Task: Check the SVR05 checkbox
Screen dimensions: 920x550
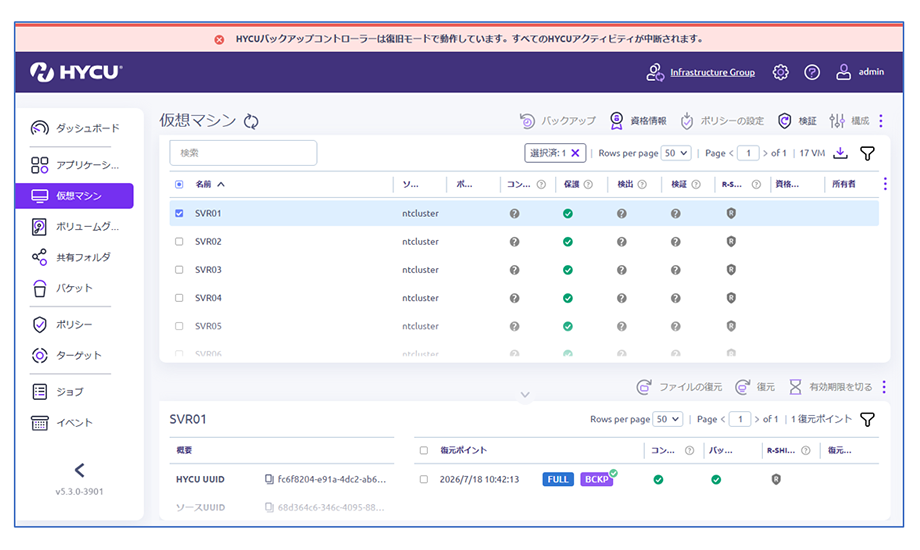Action: click(179, 326)
